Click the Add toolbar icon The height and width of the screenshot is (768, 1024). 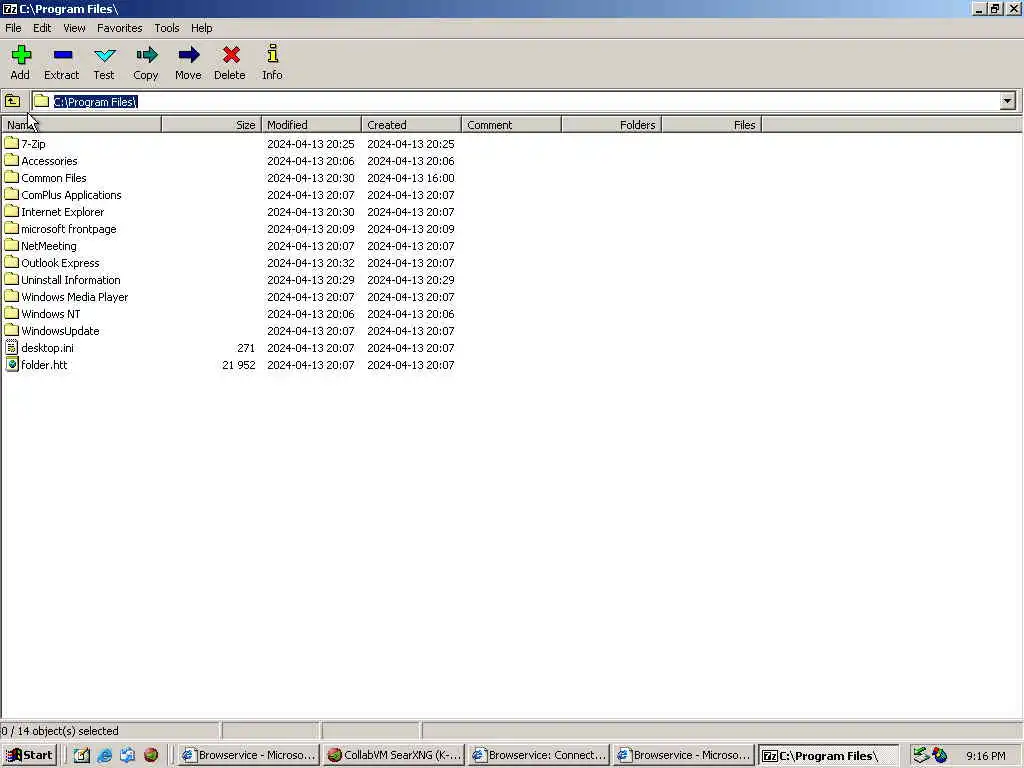pos(21,55)
